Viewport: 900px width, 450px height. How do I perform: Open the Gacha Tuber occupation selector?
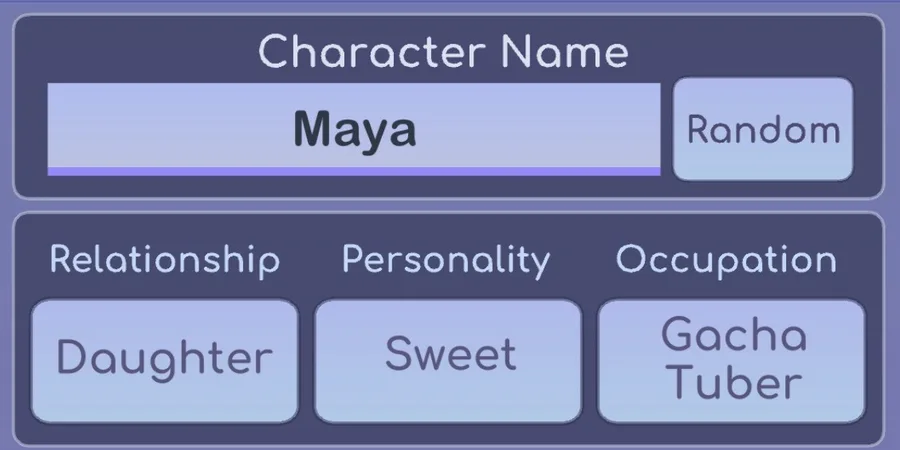click(x=732, y=361)
